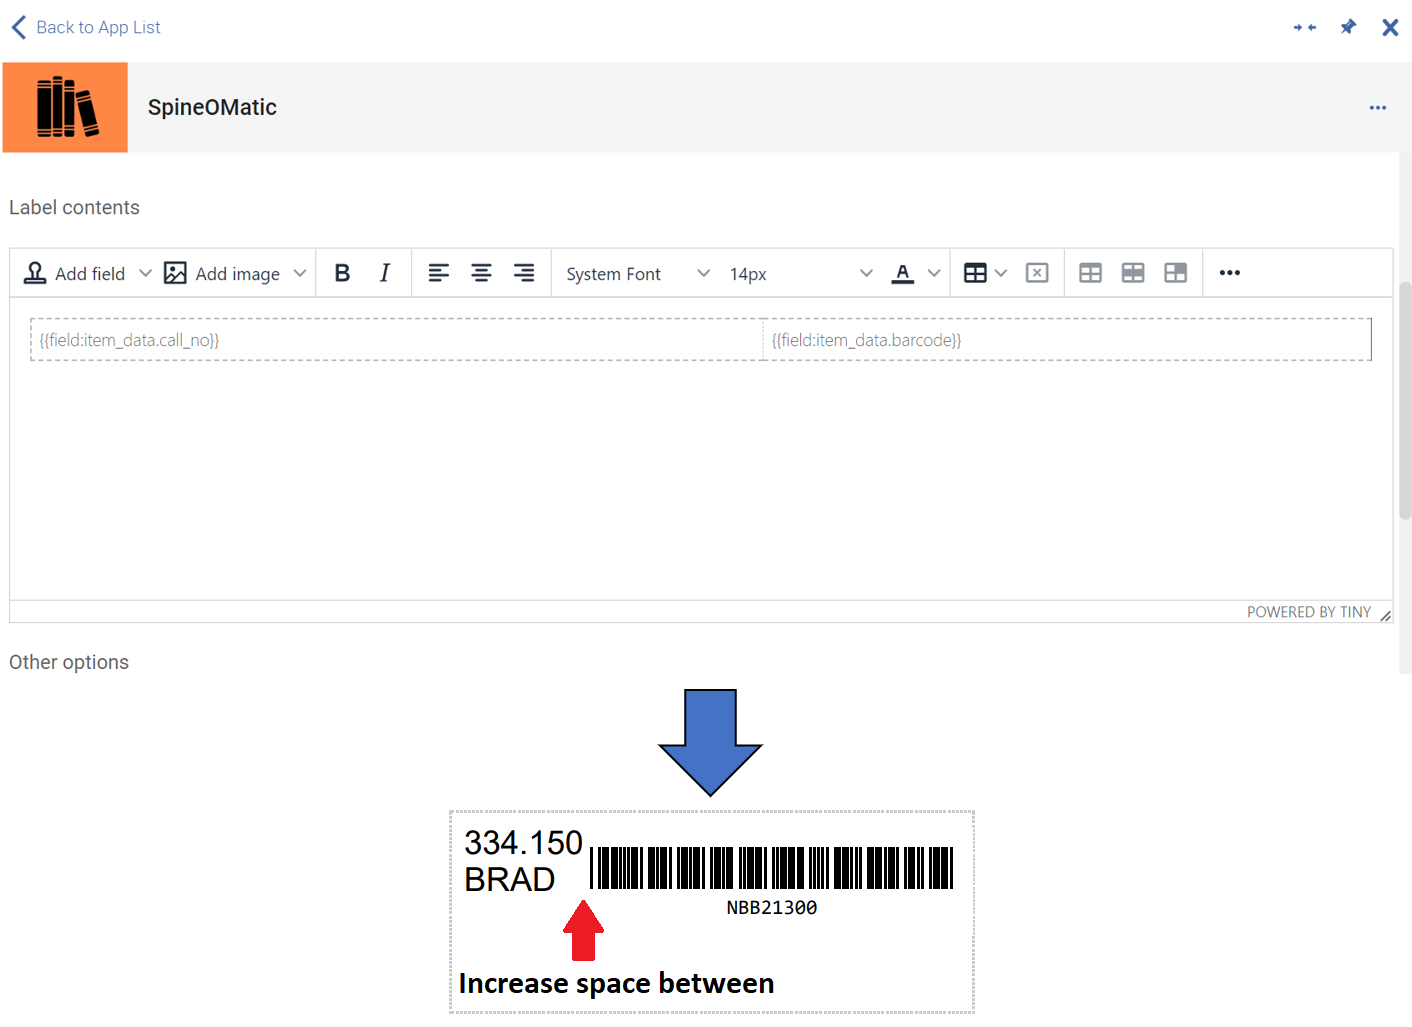Click the delete table icon

tap(1037, 272)
